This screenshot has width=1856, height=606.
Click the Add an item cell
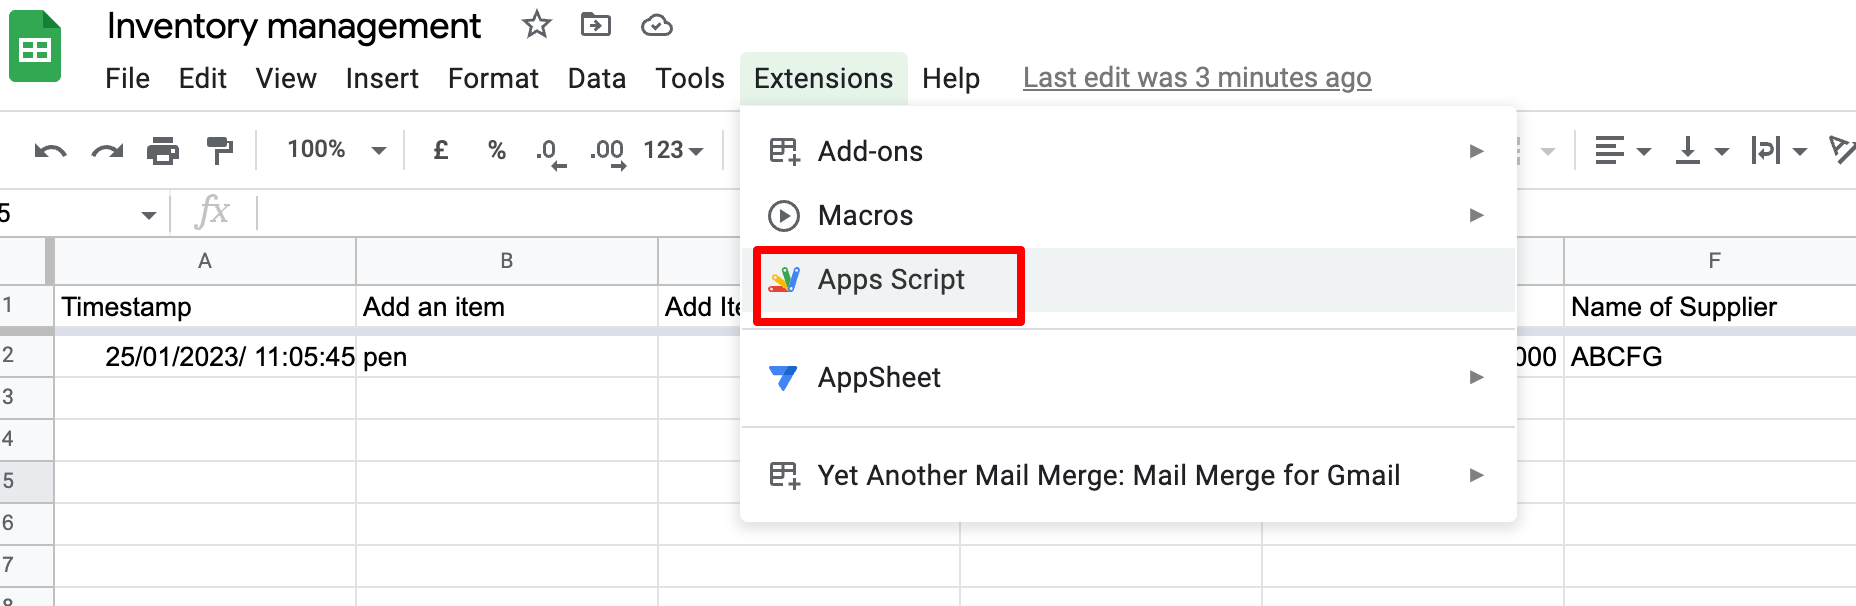coord(507,306)
